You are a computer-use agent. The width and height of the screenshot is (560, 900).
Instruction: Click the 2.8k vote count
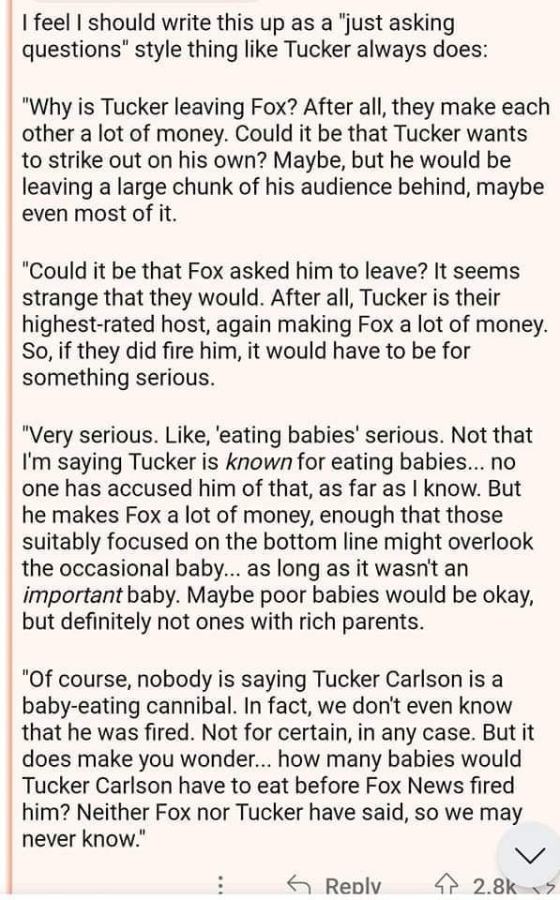(495, 886)
